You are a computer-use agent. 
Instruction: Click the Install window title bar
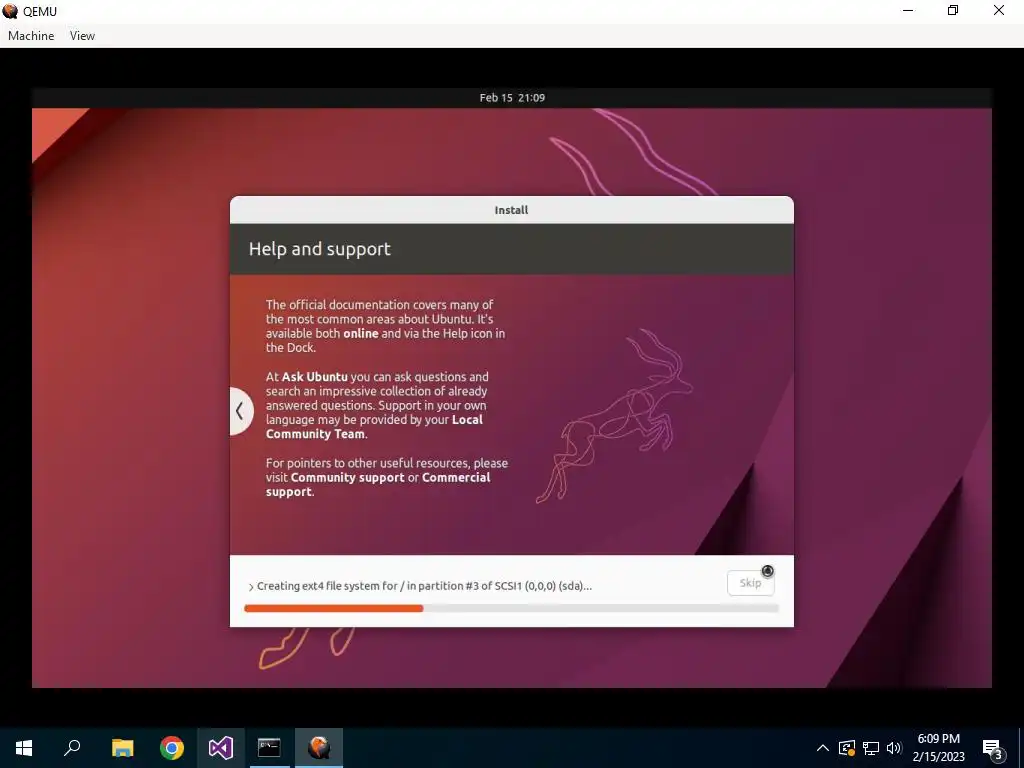[511, 210]
